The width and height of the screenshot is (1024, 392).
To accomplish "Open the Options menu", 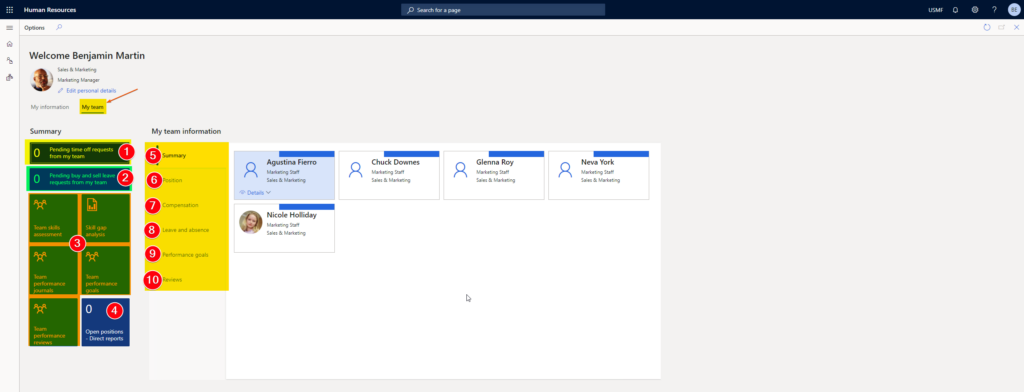I will [34, 27].
